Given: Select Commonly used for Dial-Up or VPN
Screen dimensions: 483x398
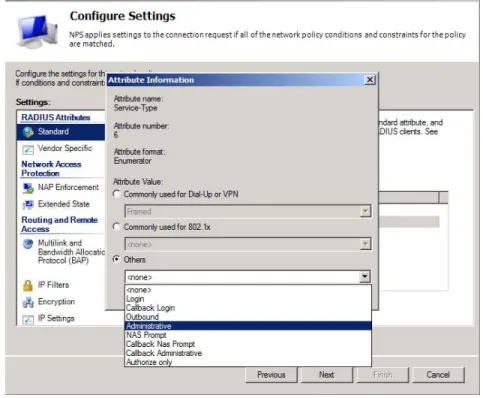Looking at the screenshot, I should click(116, 194).
